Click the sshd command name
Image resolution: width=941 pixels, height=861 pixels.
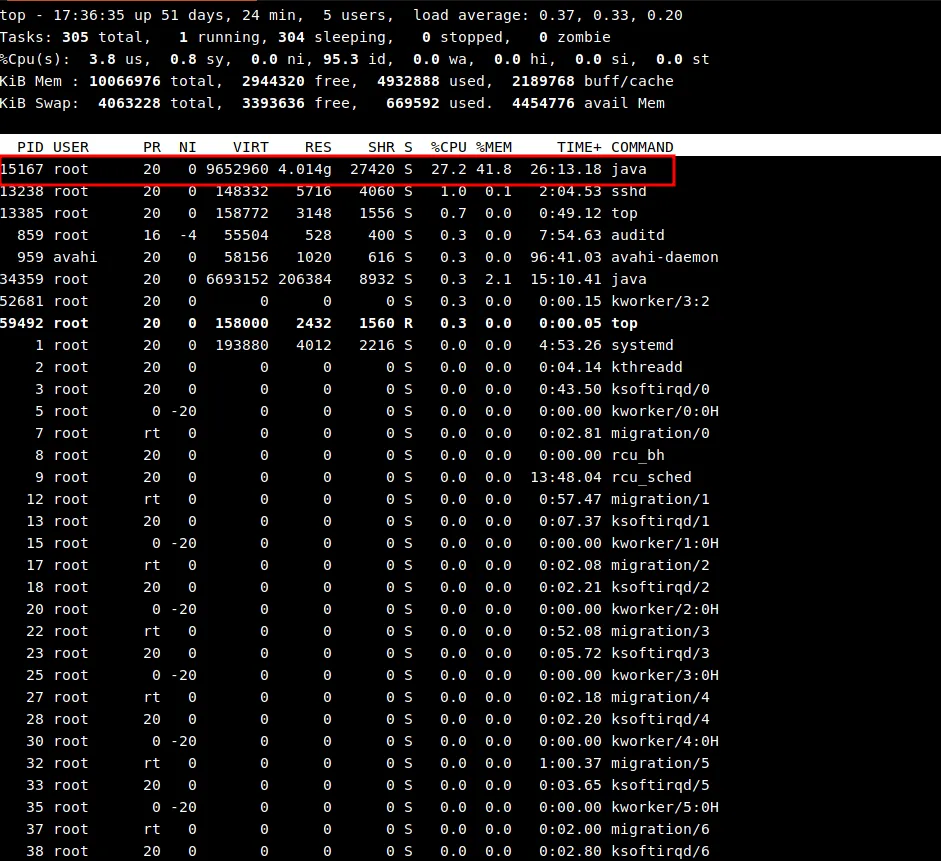(629, 191)
